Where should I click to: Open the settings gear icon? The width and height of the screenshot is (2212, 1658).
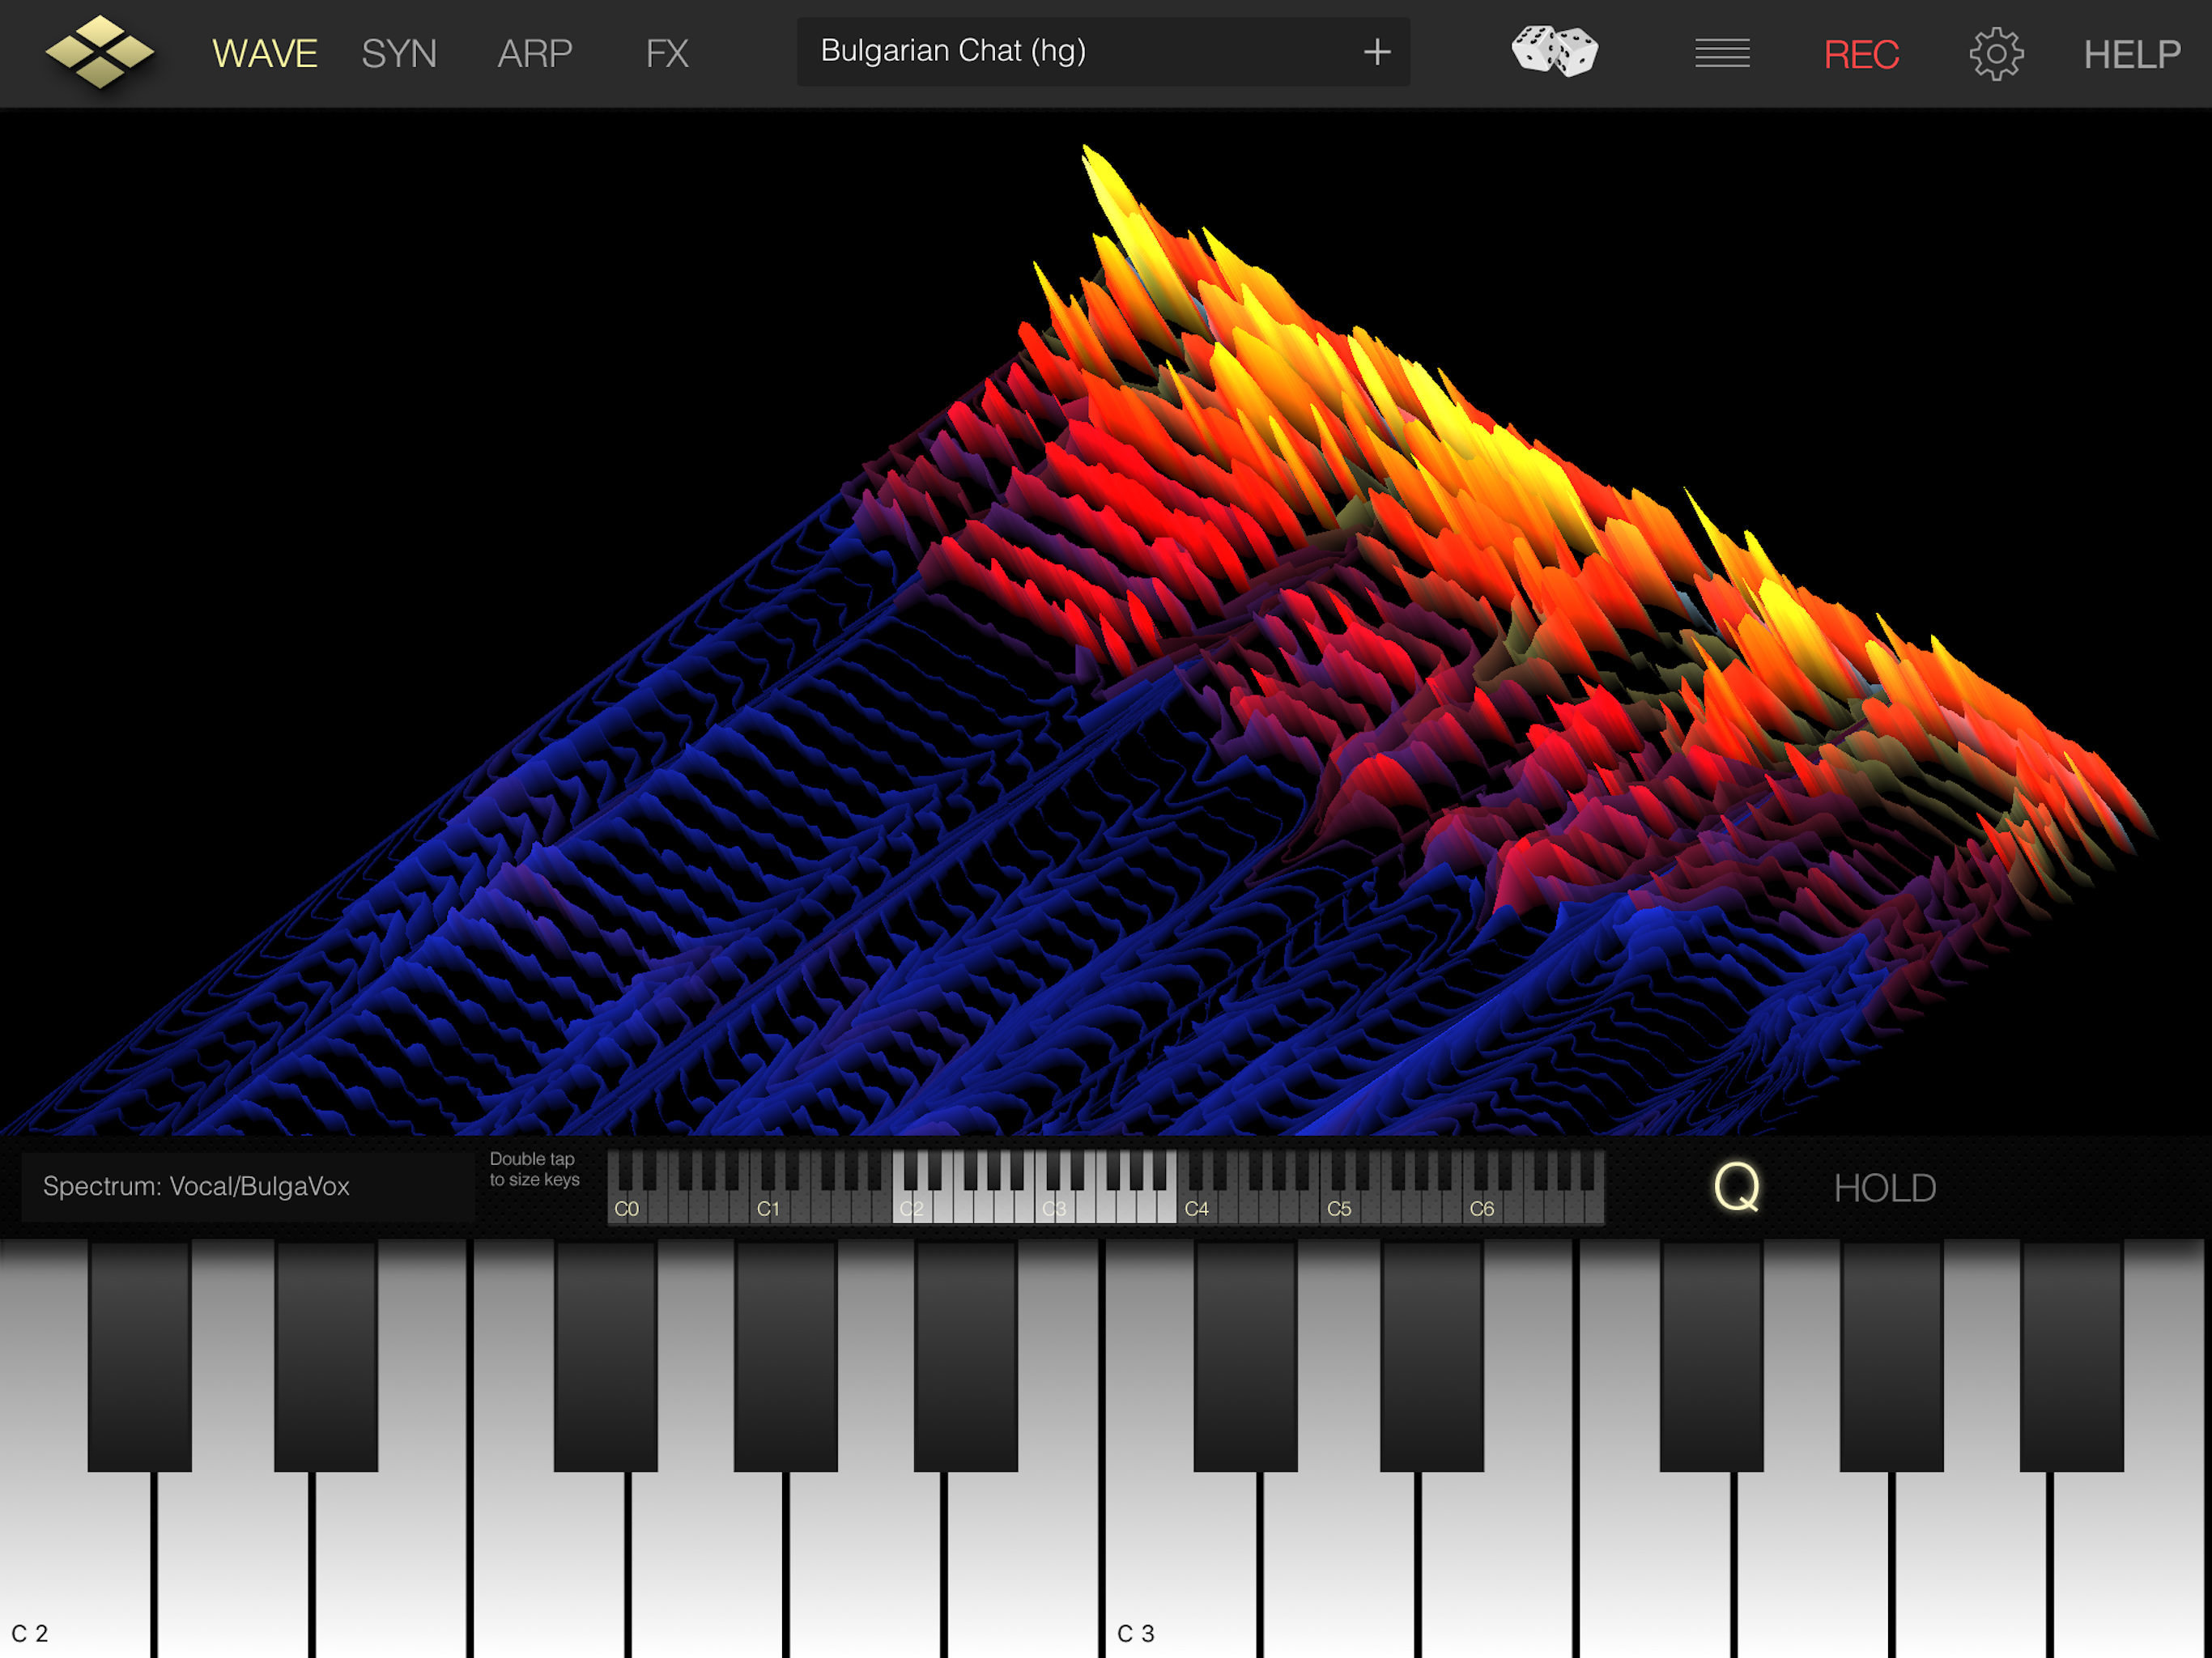(1996, 54)
